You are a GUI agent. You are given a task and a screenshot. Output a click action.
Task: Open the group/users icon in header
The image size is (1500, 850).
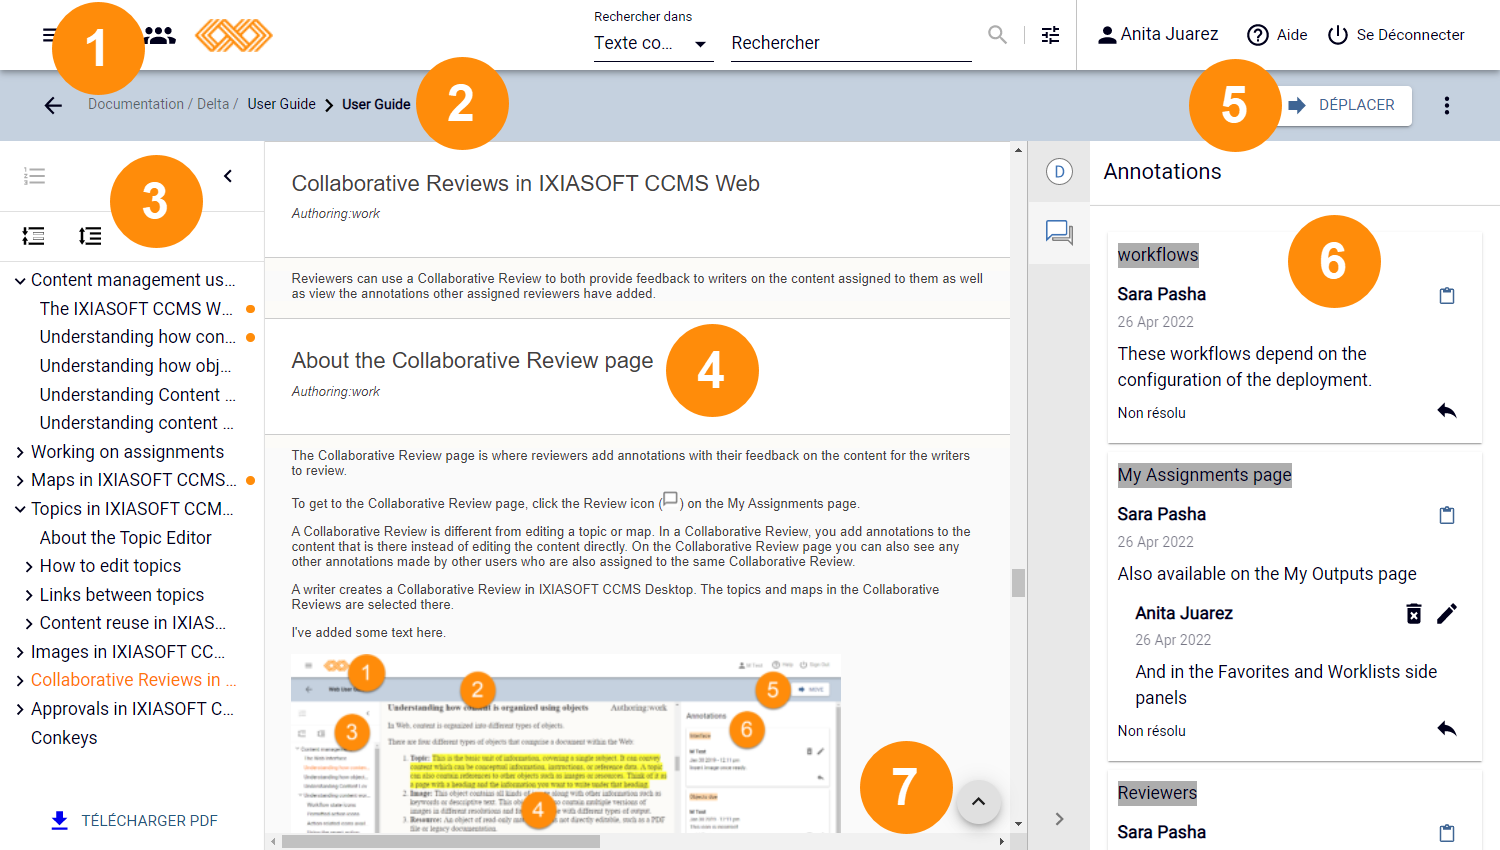pos(160,35)
